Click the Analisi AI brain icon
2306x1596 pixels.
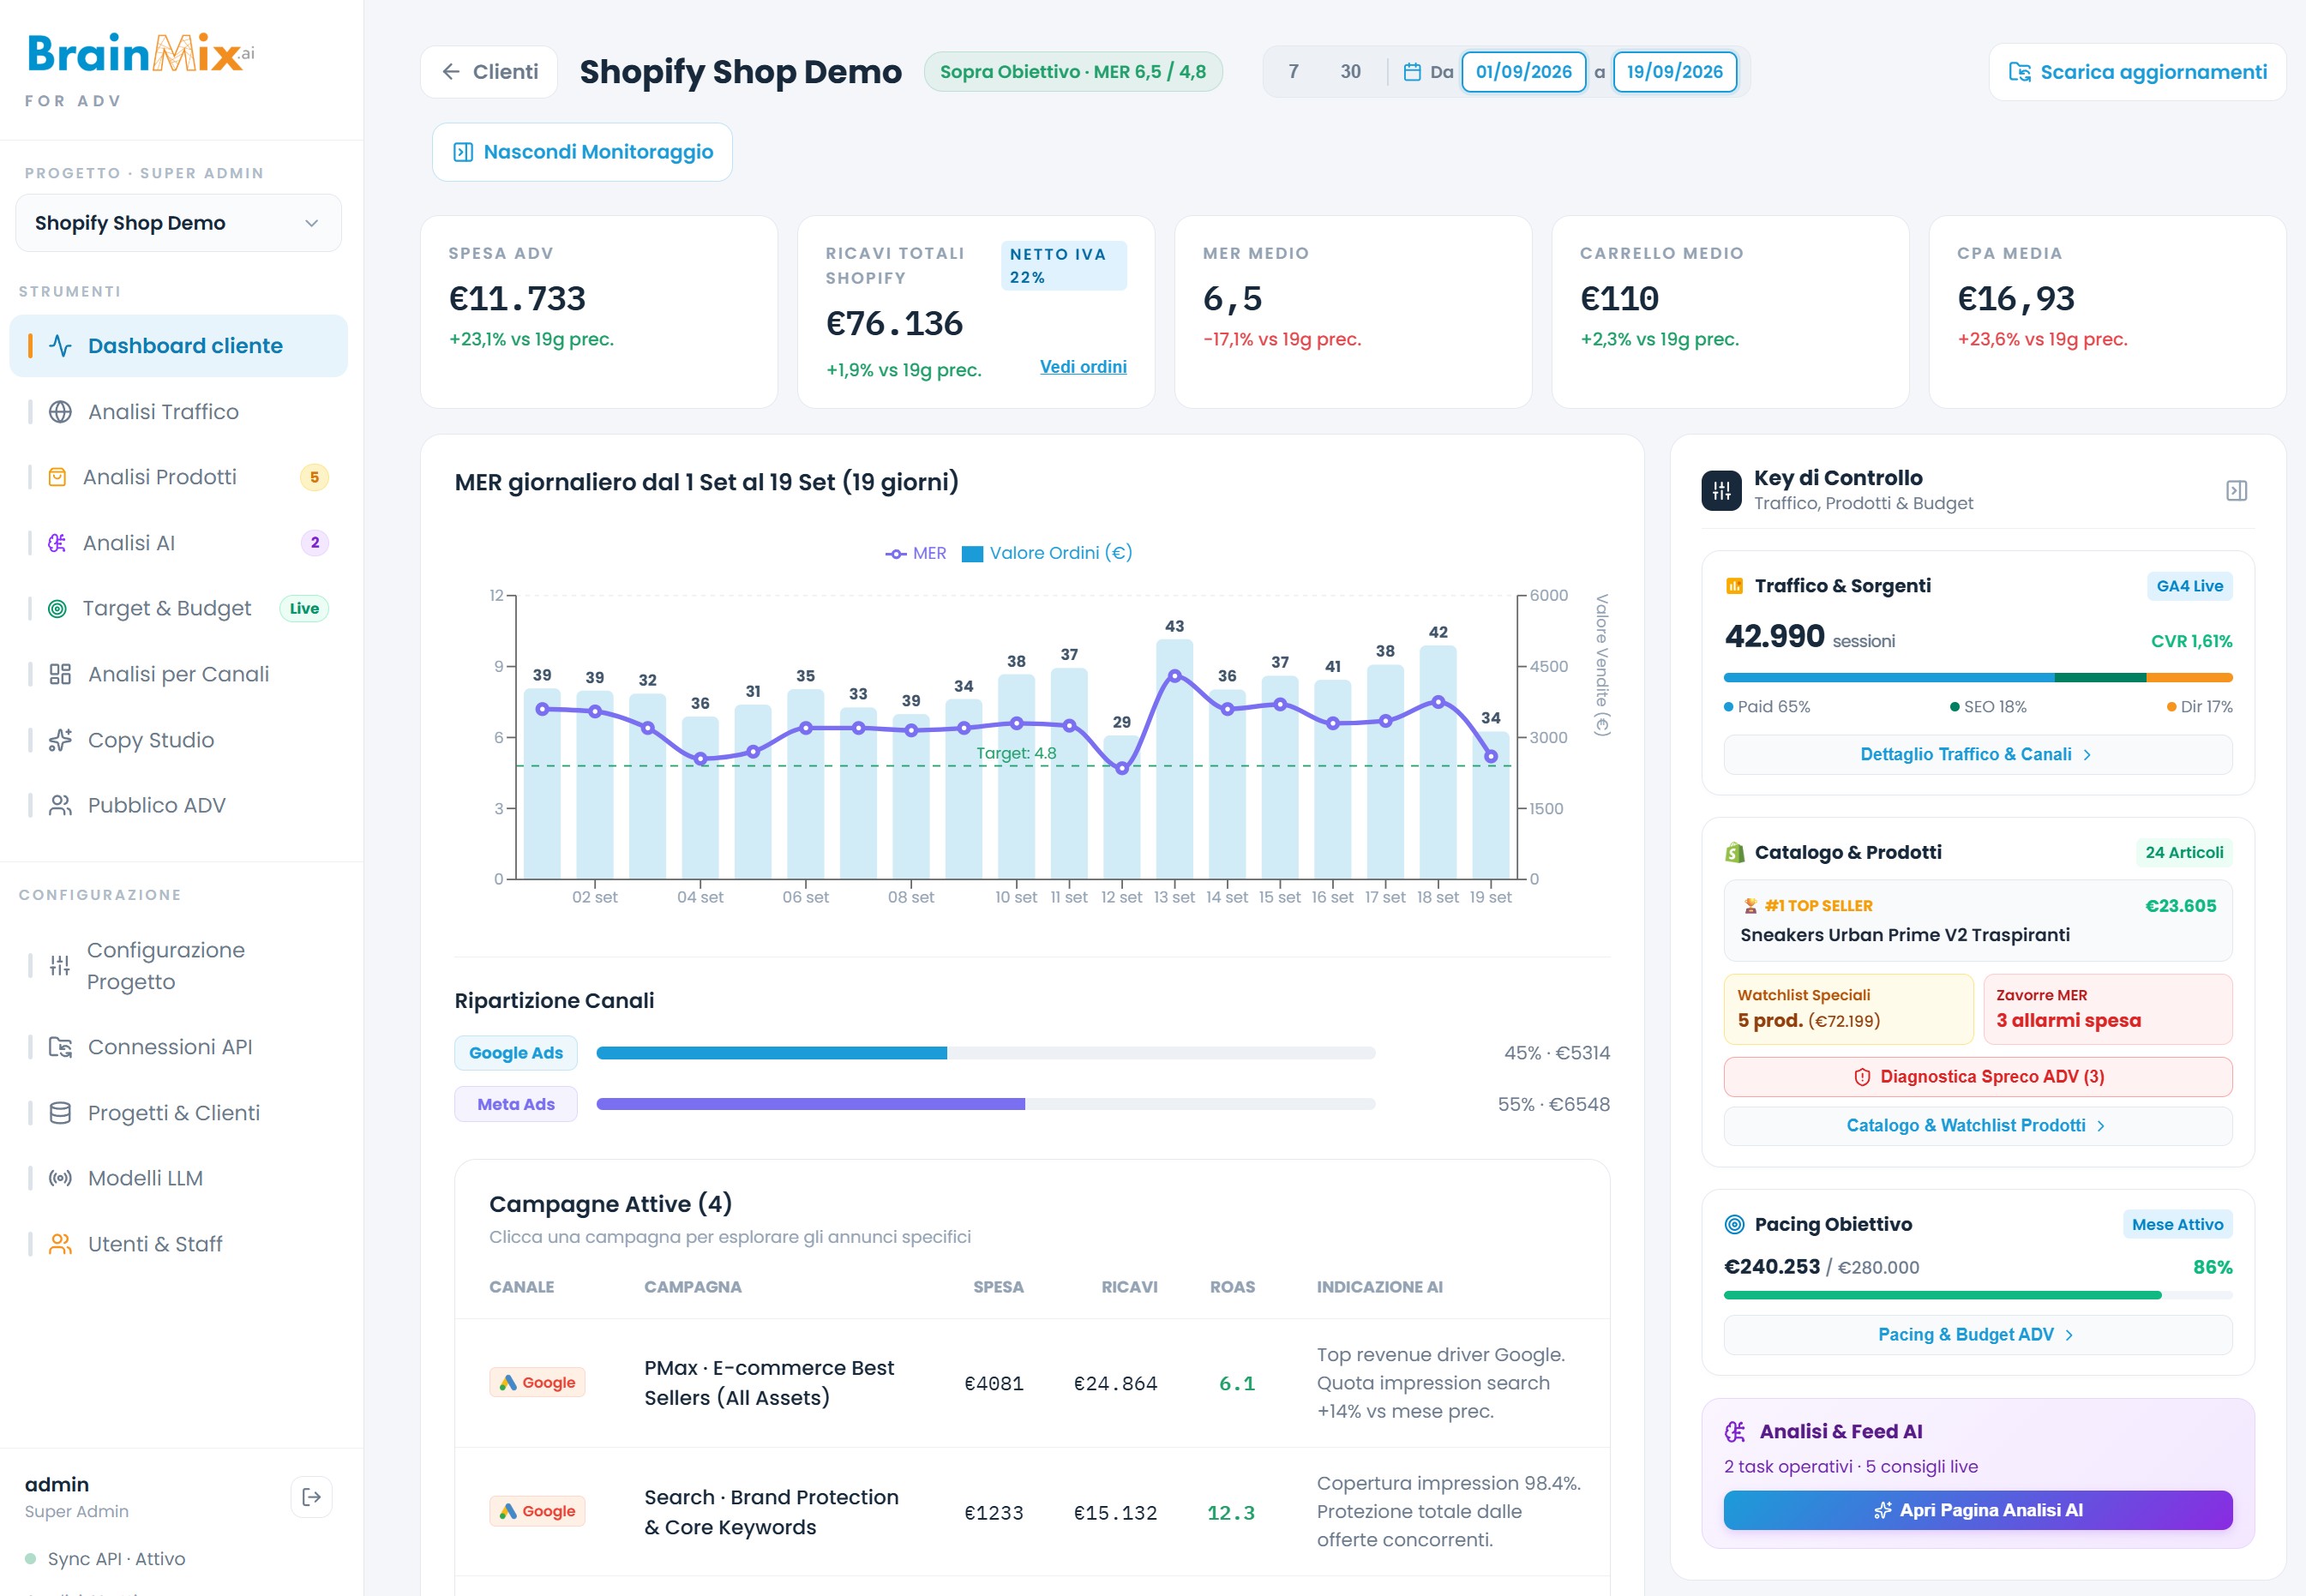58,543
